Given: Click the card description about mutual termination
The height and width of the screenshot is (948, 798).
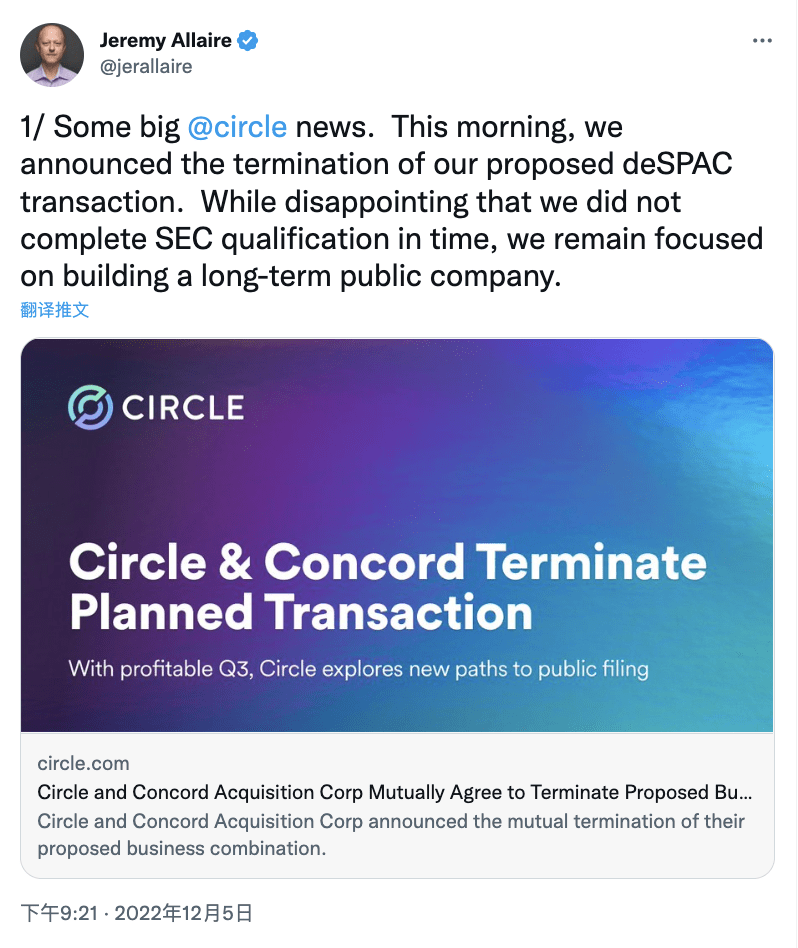Looking at the screenshot, I should pyautogui.click(x=391, y=835).
